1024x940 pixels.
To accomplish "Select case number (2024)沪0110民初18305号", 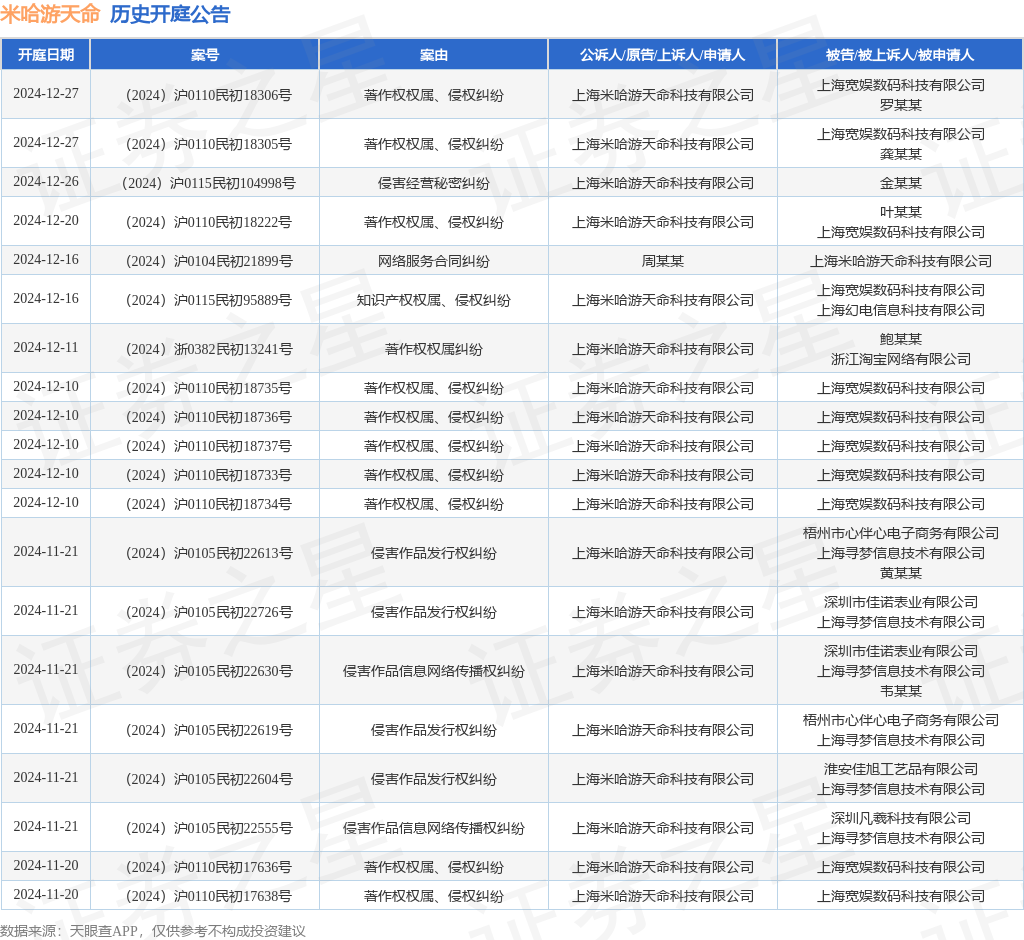I will point(208,144).
